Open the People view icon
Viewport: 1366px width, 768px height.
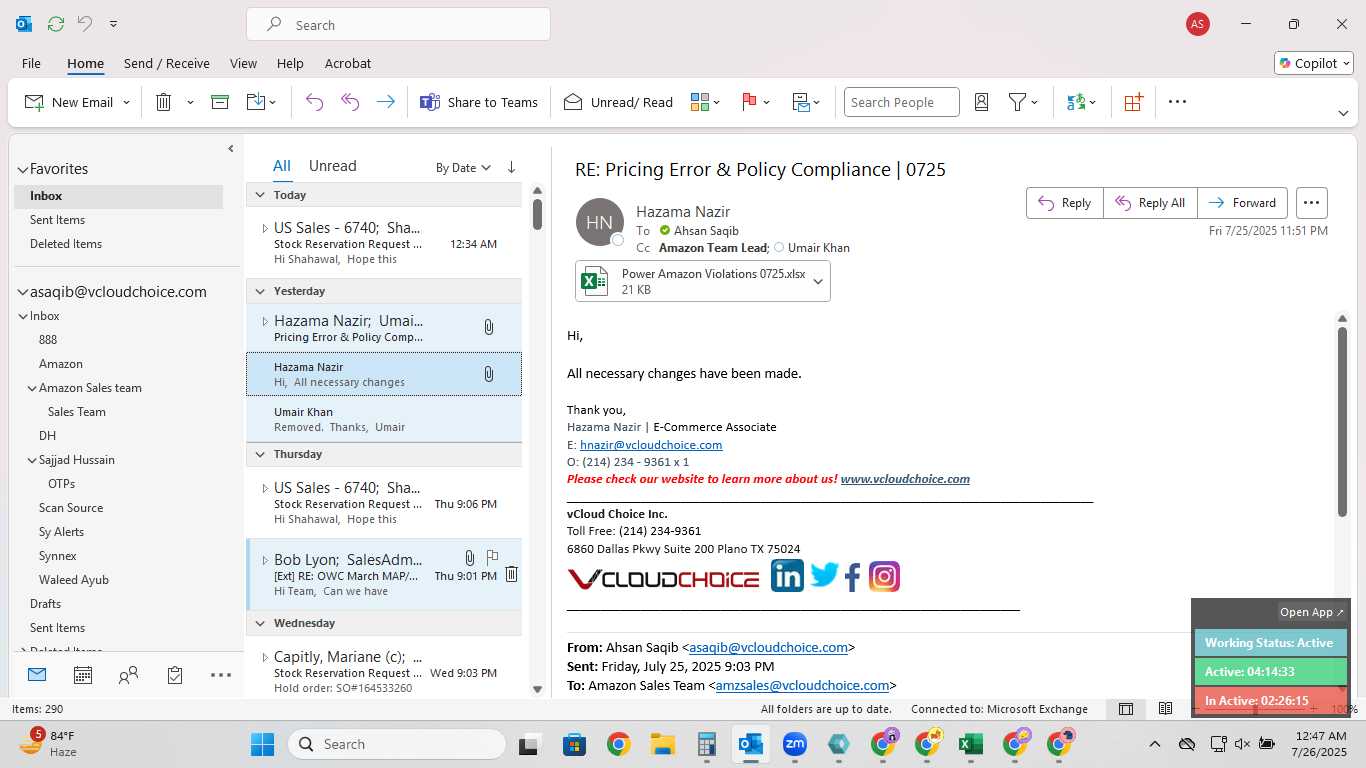pyautogui.click(x=128, y=676)
